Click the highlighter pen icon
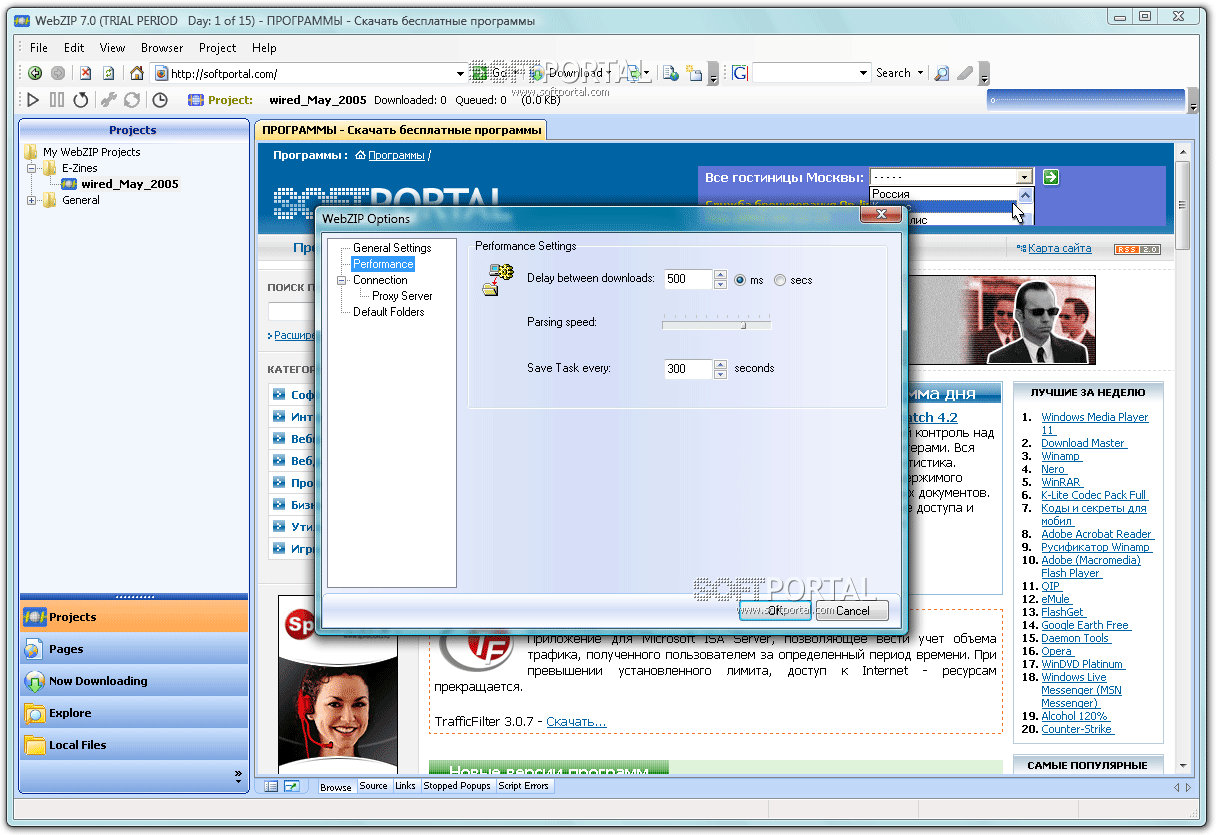The width and height of the screenshot is (1217, 835). [x=965, y=73]
